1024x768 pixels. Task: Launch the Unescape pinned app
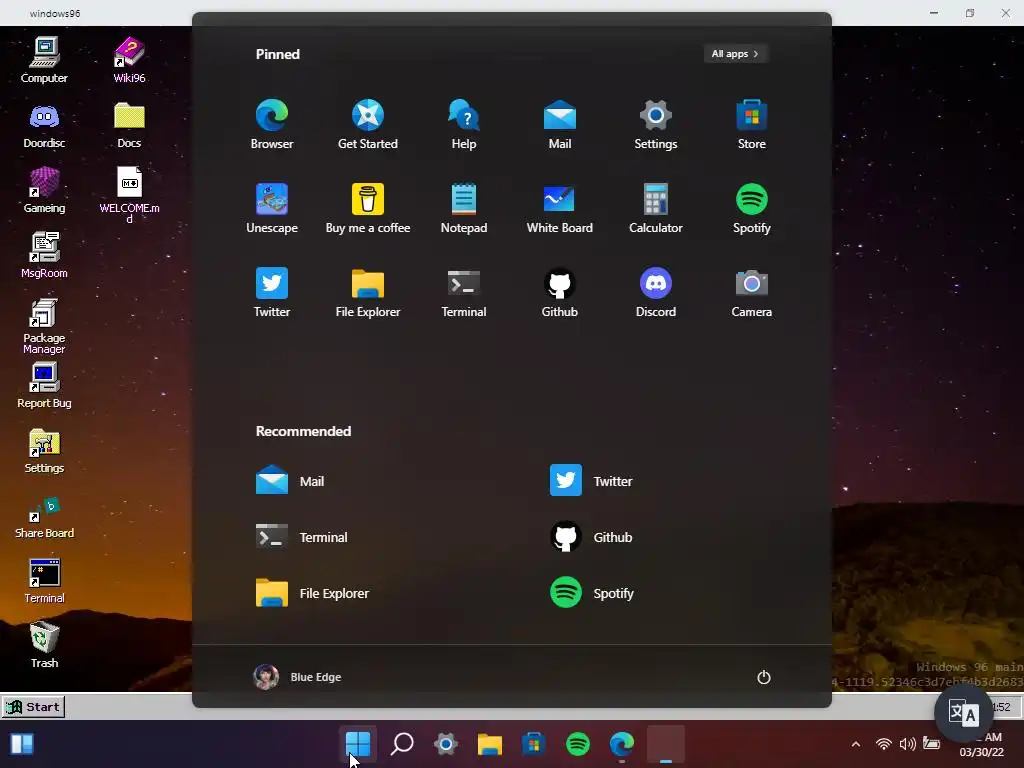coord(272,208)
